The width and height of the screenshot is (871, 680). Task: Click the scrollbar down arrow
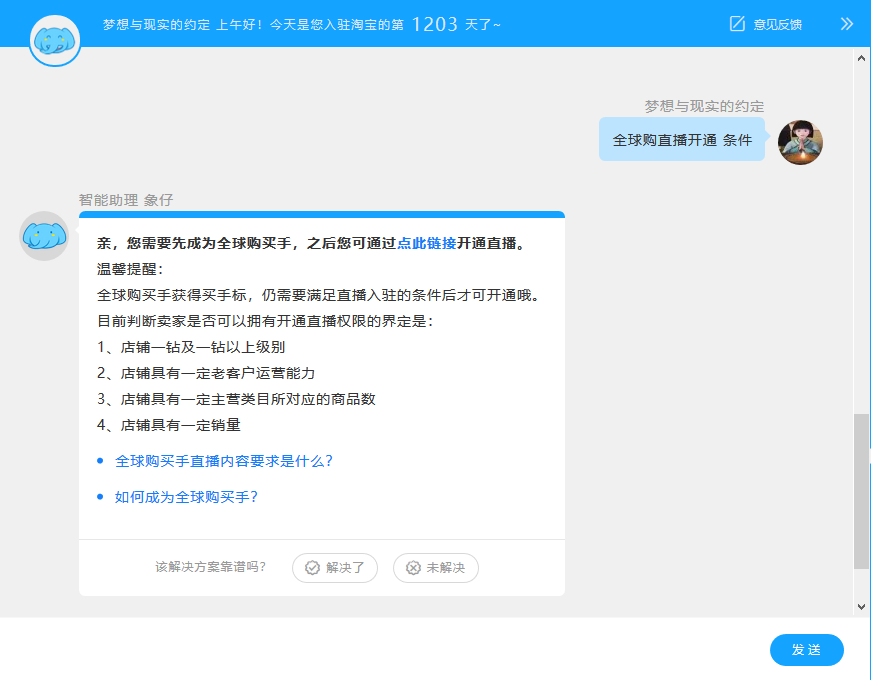861,607
